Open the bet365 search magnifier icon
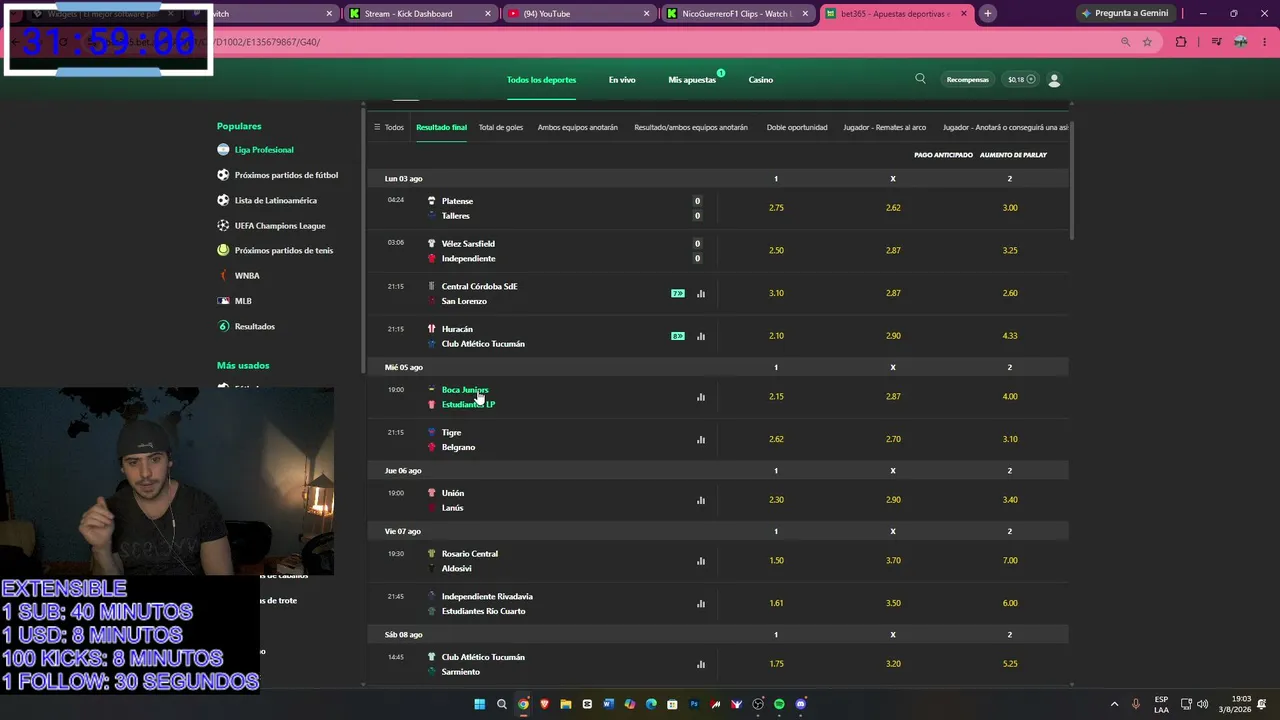The height and width of the screenshot is (720, 1280). (x=920, y=79)
